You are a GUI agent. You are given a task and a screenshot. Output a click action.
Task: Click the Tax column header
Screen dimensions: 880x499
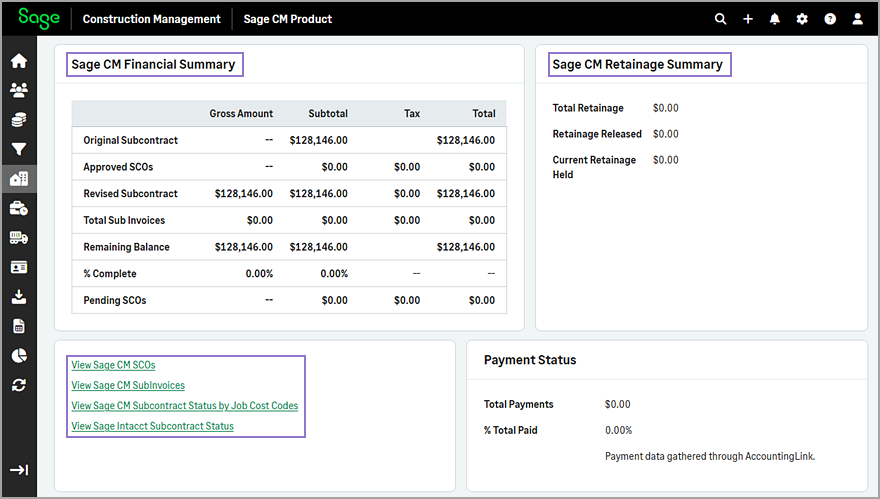[412, 113]
